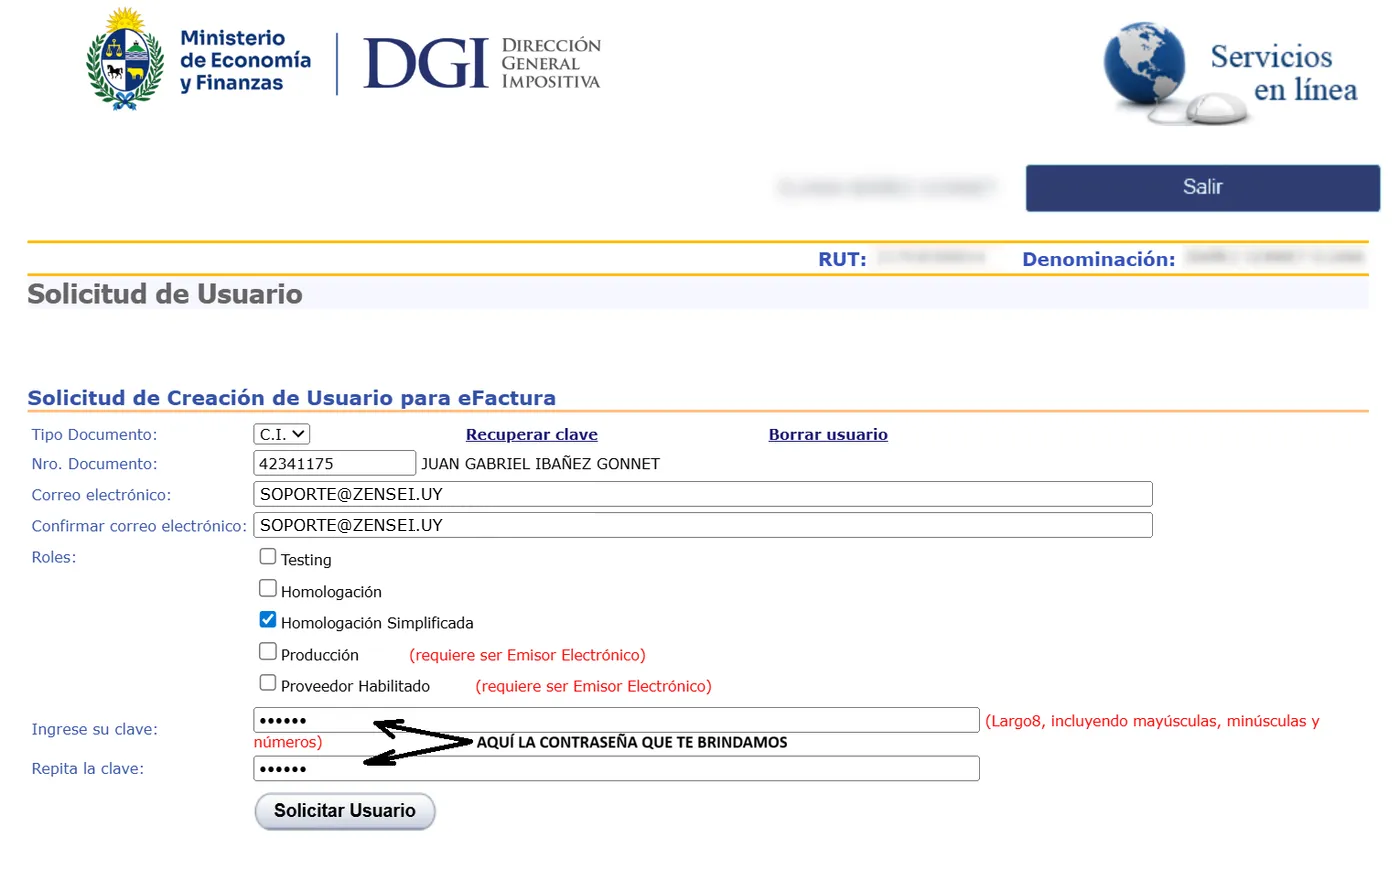The image size is (1400, 878).
Task: Click the Denominación: label
Action: 1099,259
